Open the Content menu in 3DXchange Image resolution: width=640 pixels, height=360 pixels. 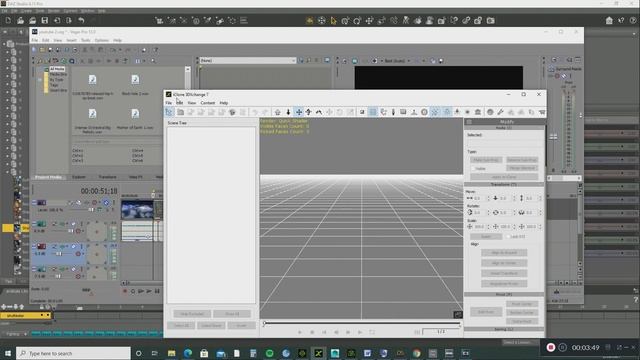(208, 103)
